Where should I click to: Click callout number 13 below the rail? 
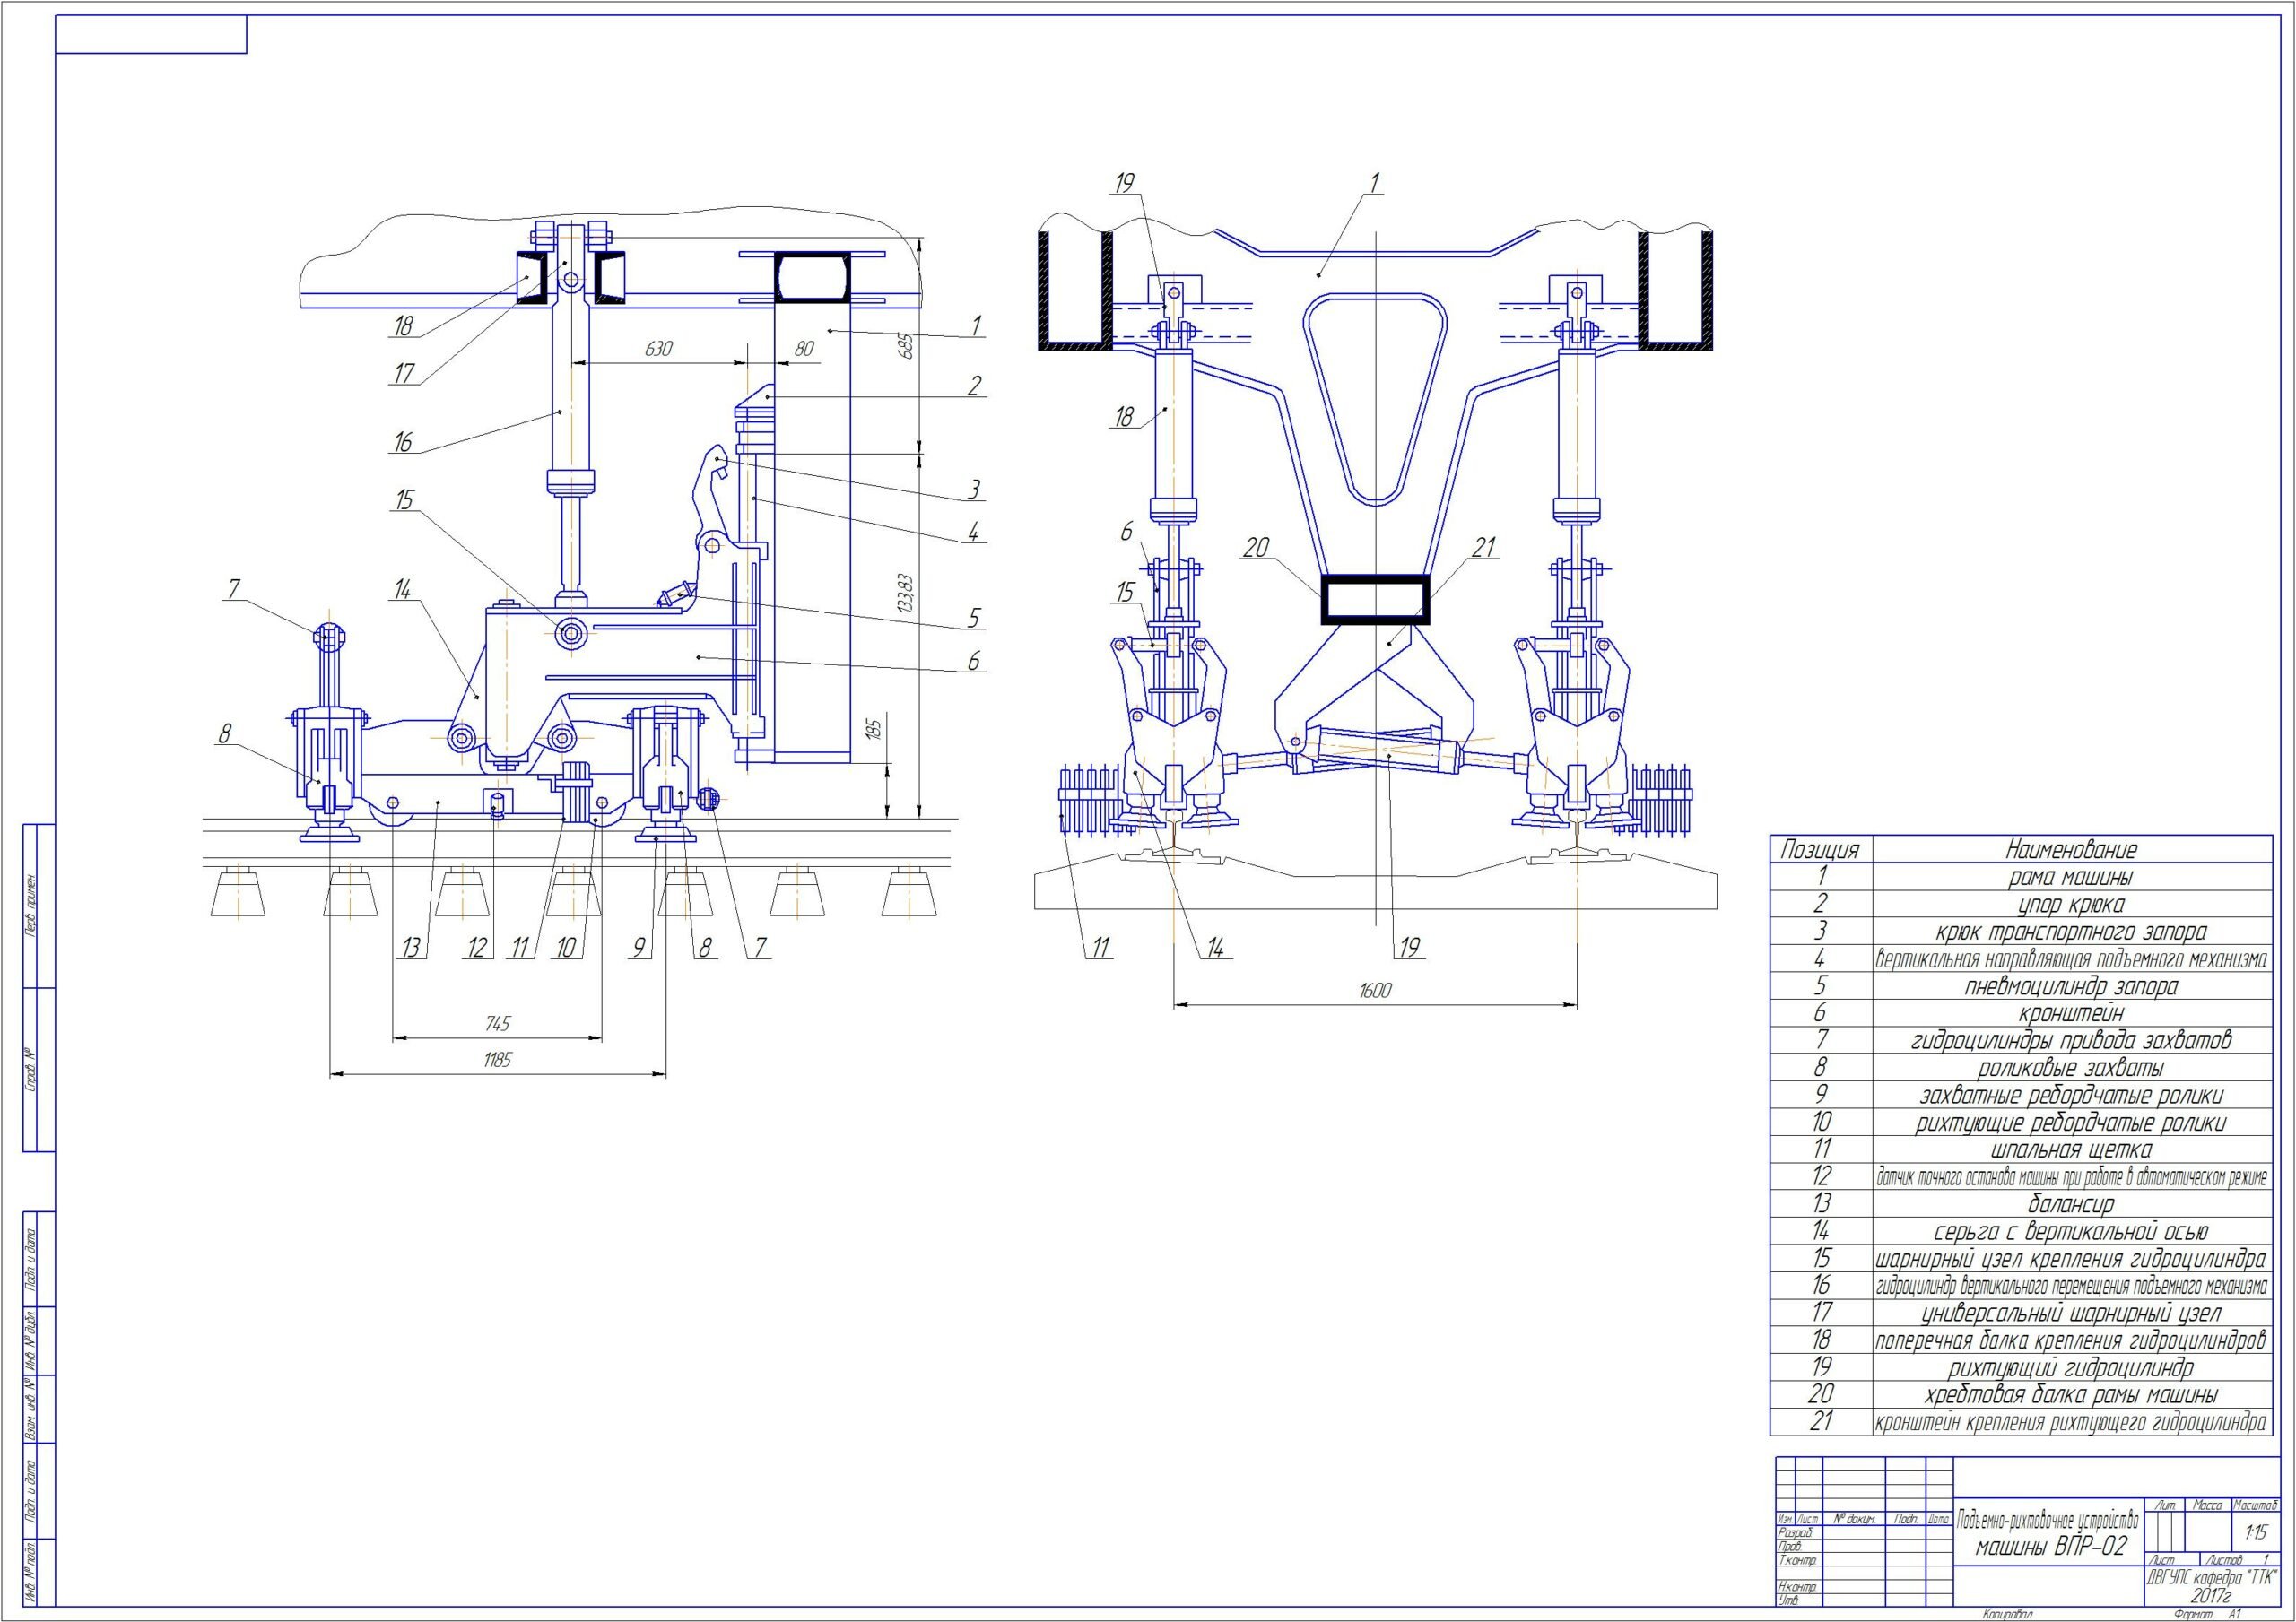[x=411, y=948]
